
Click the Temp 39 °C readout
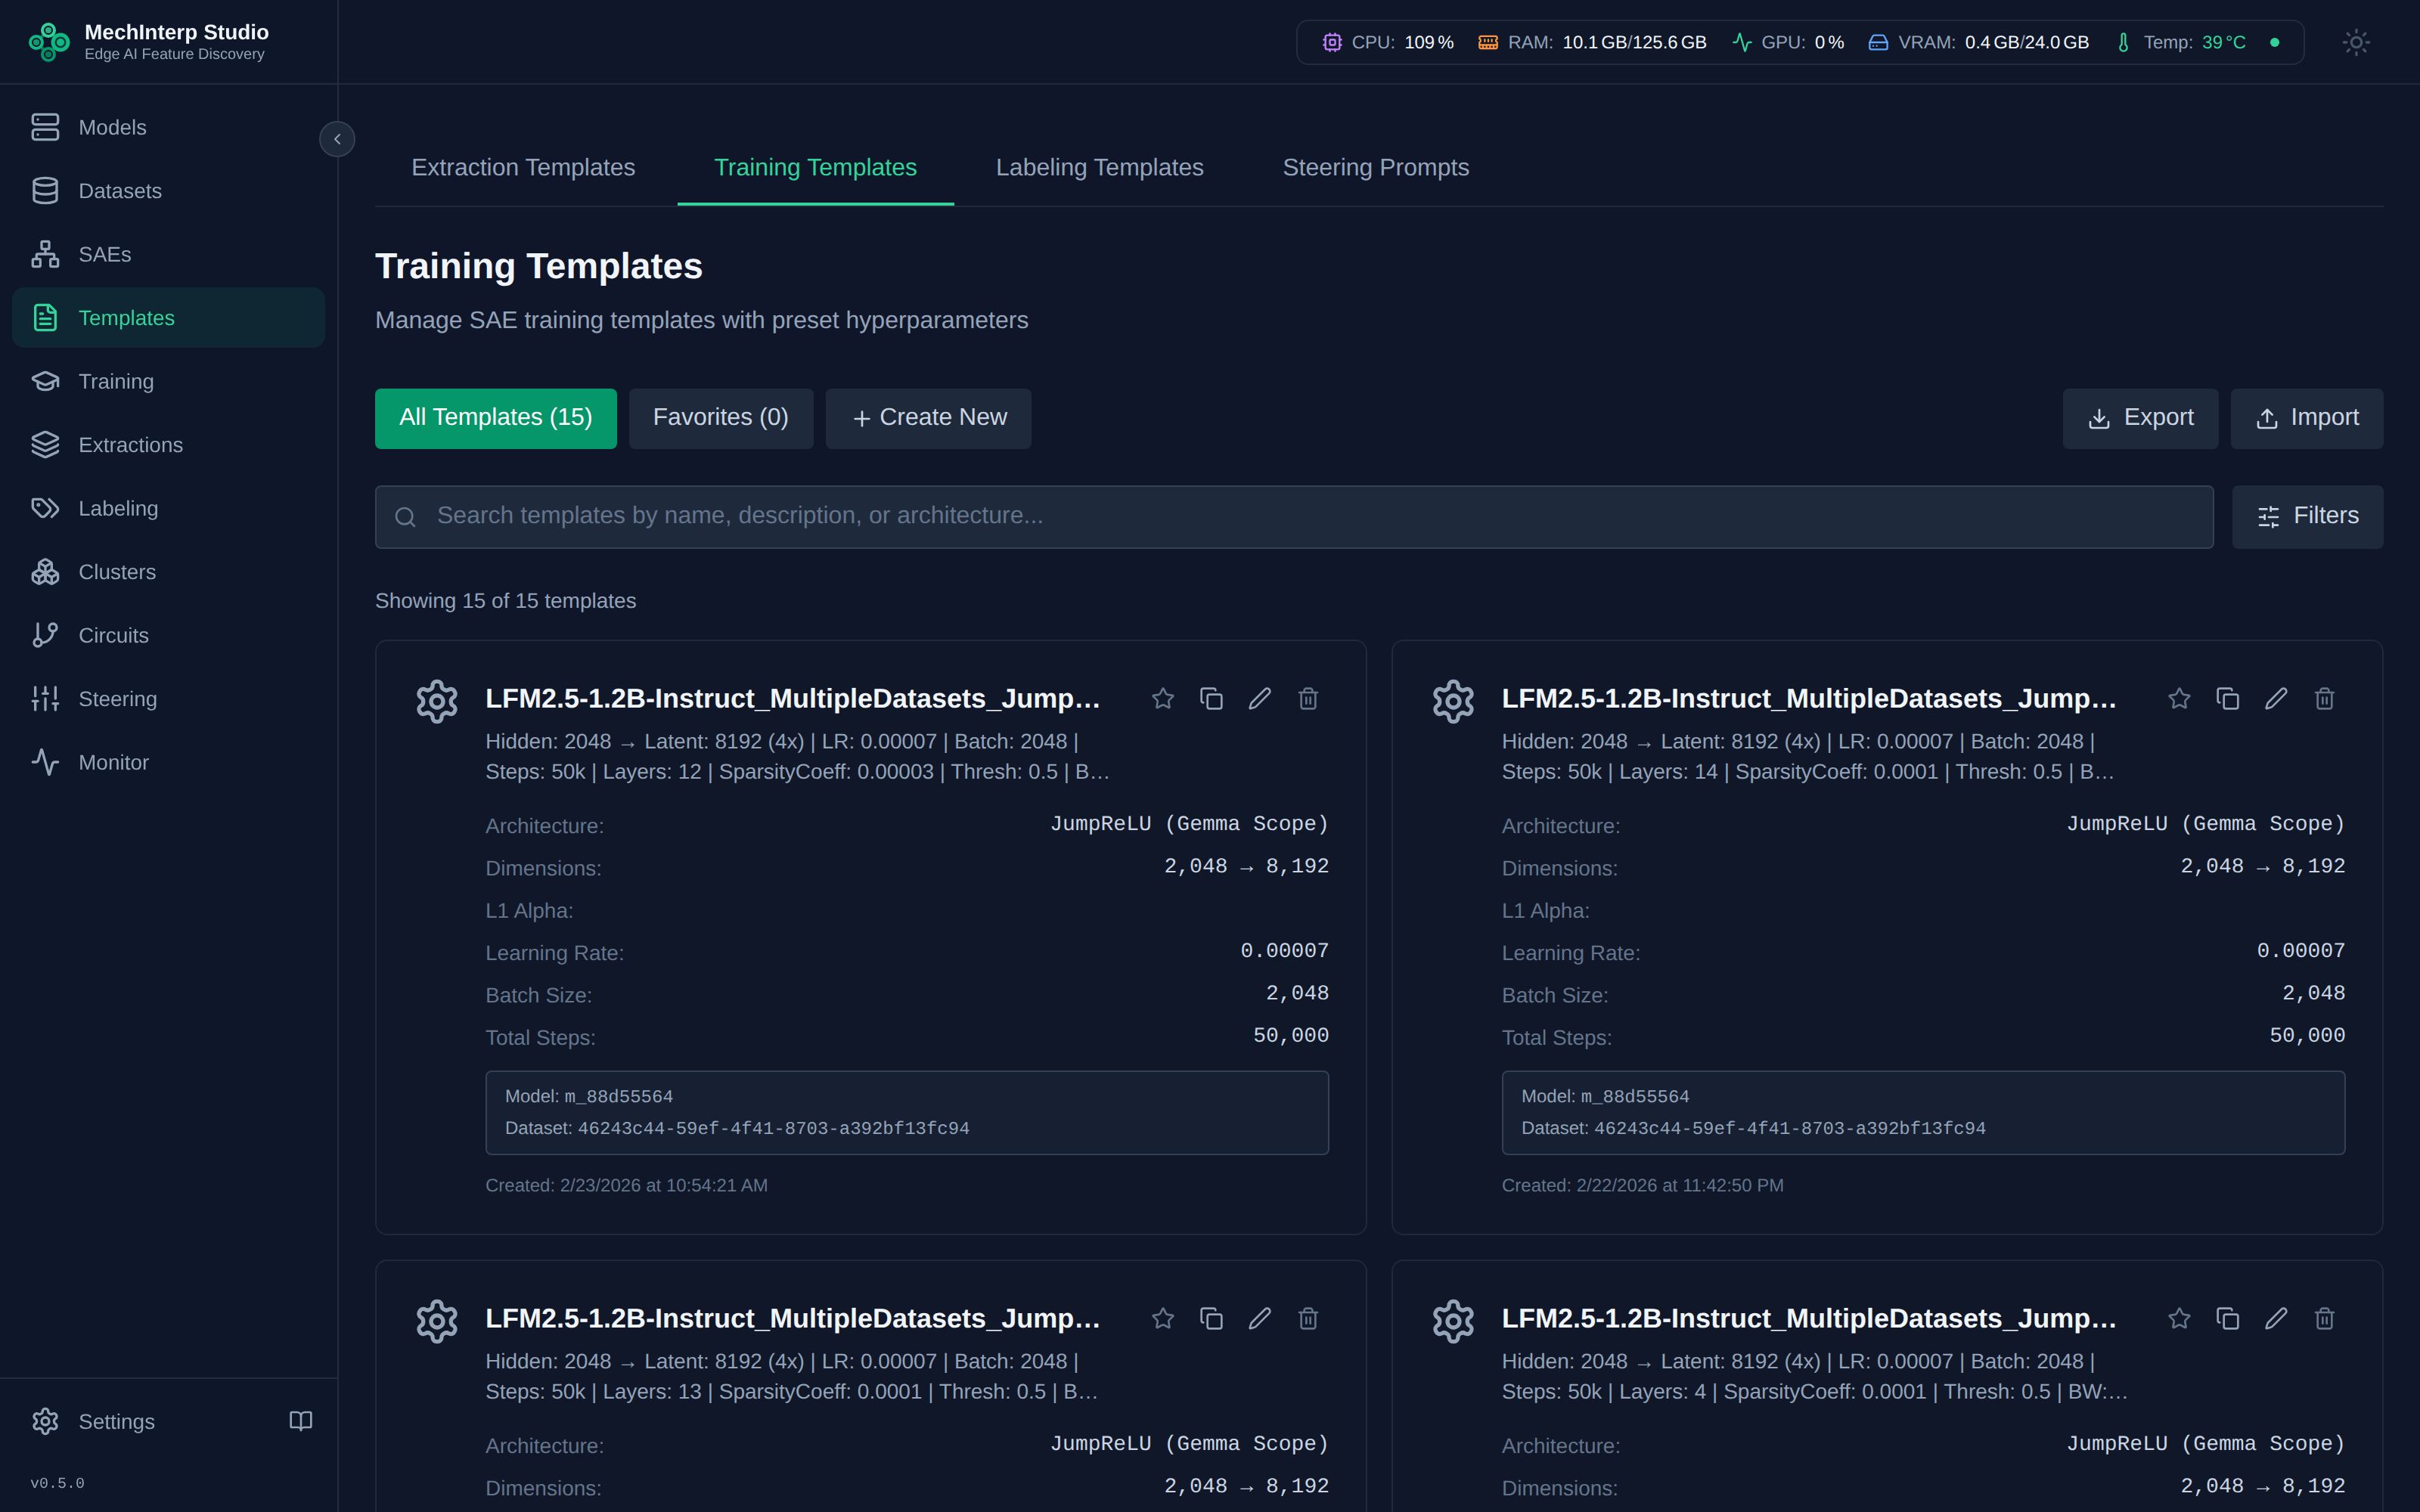pyautogui.click(x=2180, y=42)
